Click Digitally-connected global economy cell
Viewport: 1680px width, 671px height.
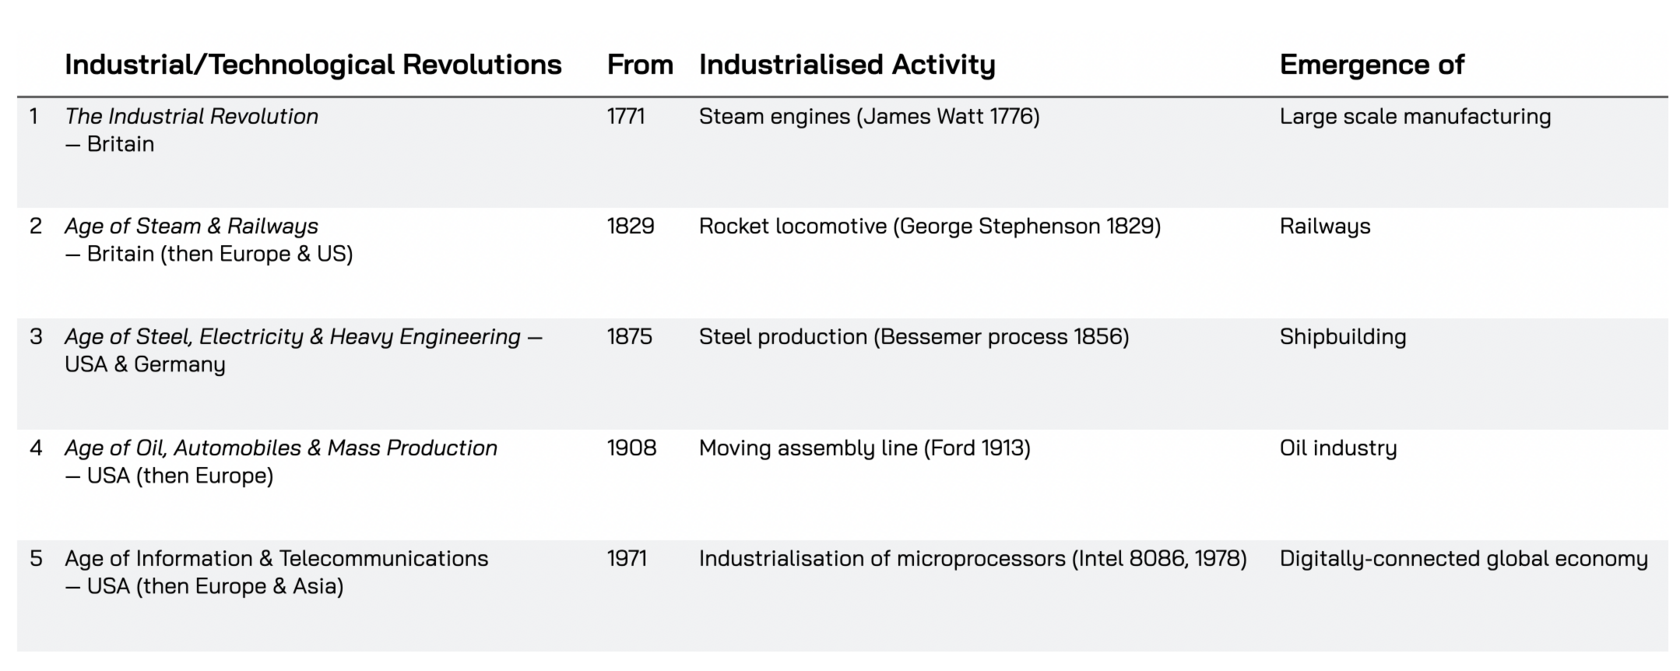[x=1464, y=558]
